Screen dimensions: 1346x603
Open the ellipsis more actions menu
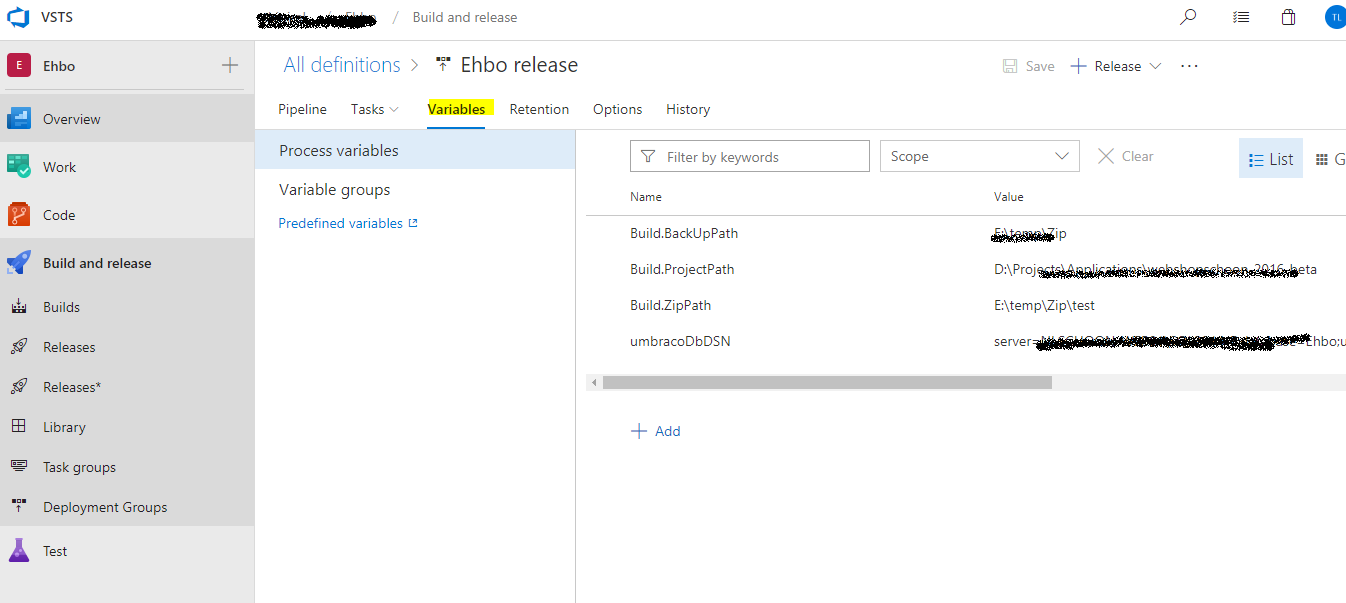click(x=1189, y=66)
